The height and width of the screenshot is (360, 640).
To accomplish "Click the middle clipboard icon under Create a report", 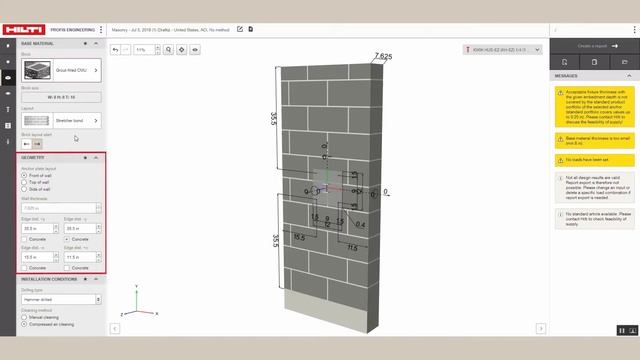I will 594,62.
